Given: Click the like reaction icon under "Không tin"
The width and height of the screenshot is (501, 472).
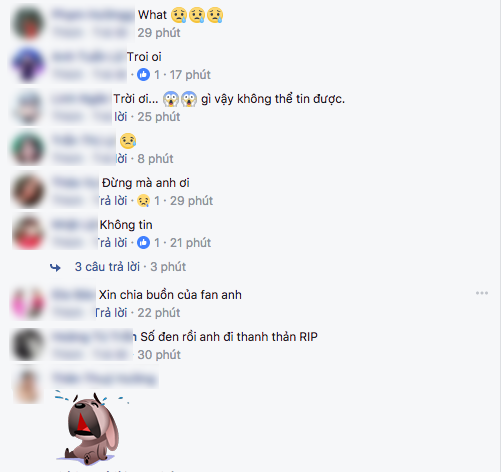Looking at the screenshot, I should point(143,243).
